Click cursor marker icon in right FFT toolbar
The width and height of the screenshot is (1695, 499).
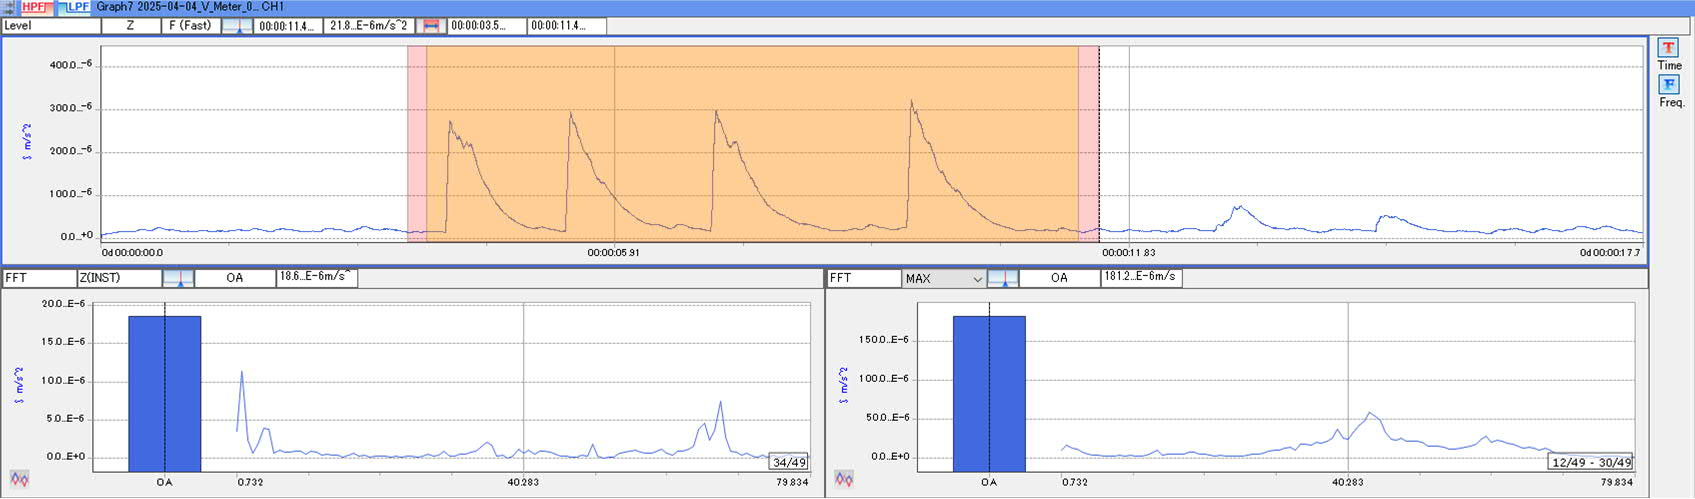tap(1002, 279)
